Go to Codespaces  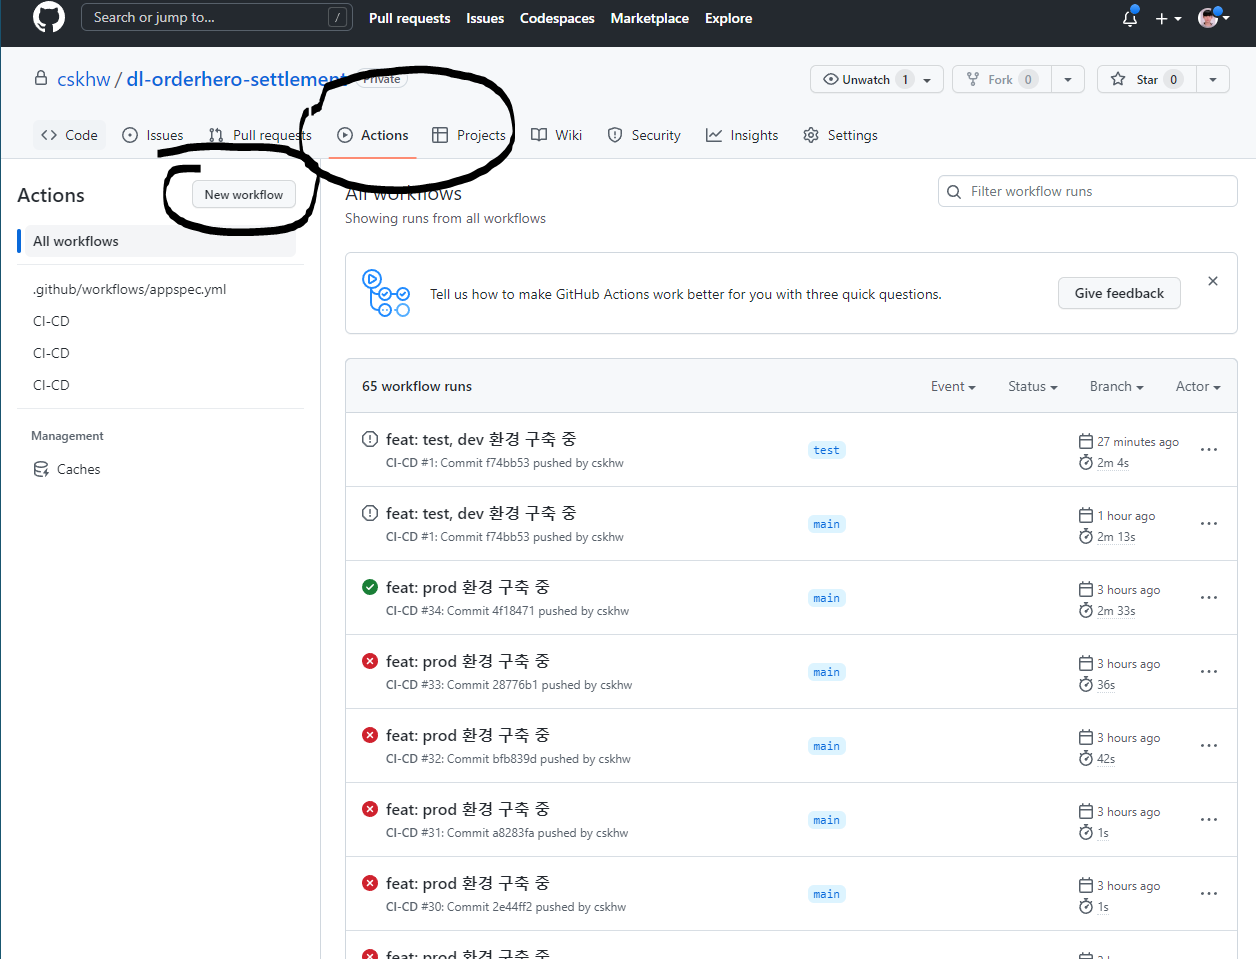click(x=557, y=18)
